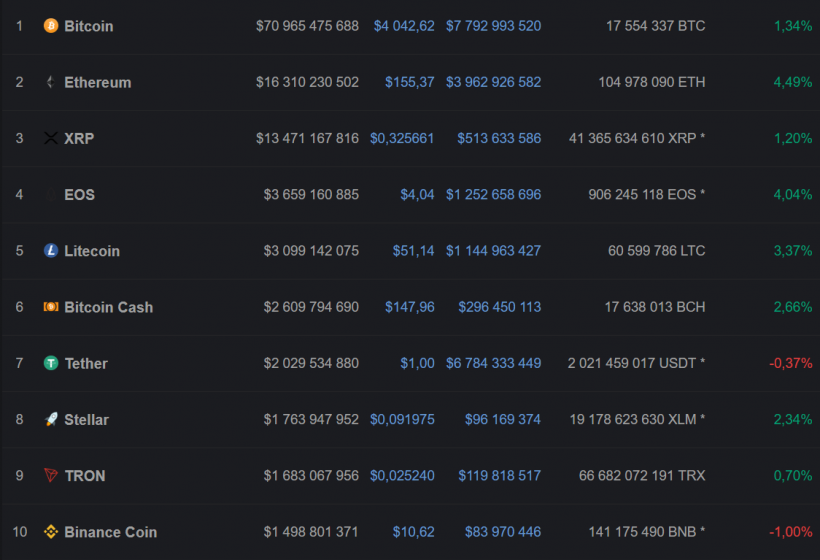The image size is (820, 560).
Task: Click the TRON red logo icon
Action: pos(51,476)
